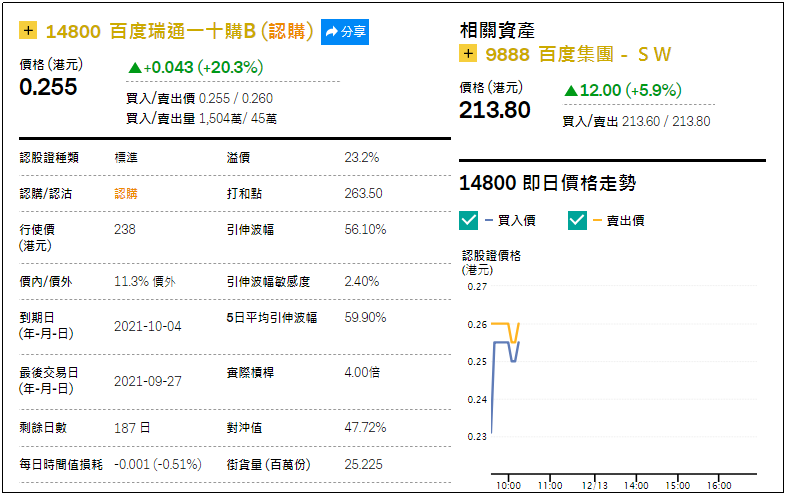The height and width of the screenshot is (495, 786).
Task: Select the orange 認購 value
Action: point(126,194)
